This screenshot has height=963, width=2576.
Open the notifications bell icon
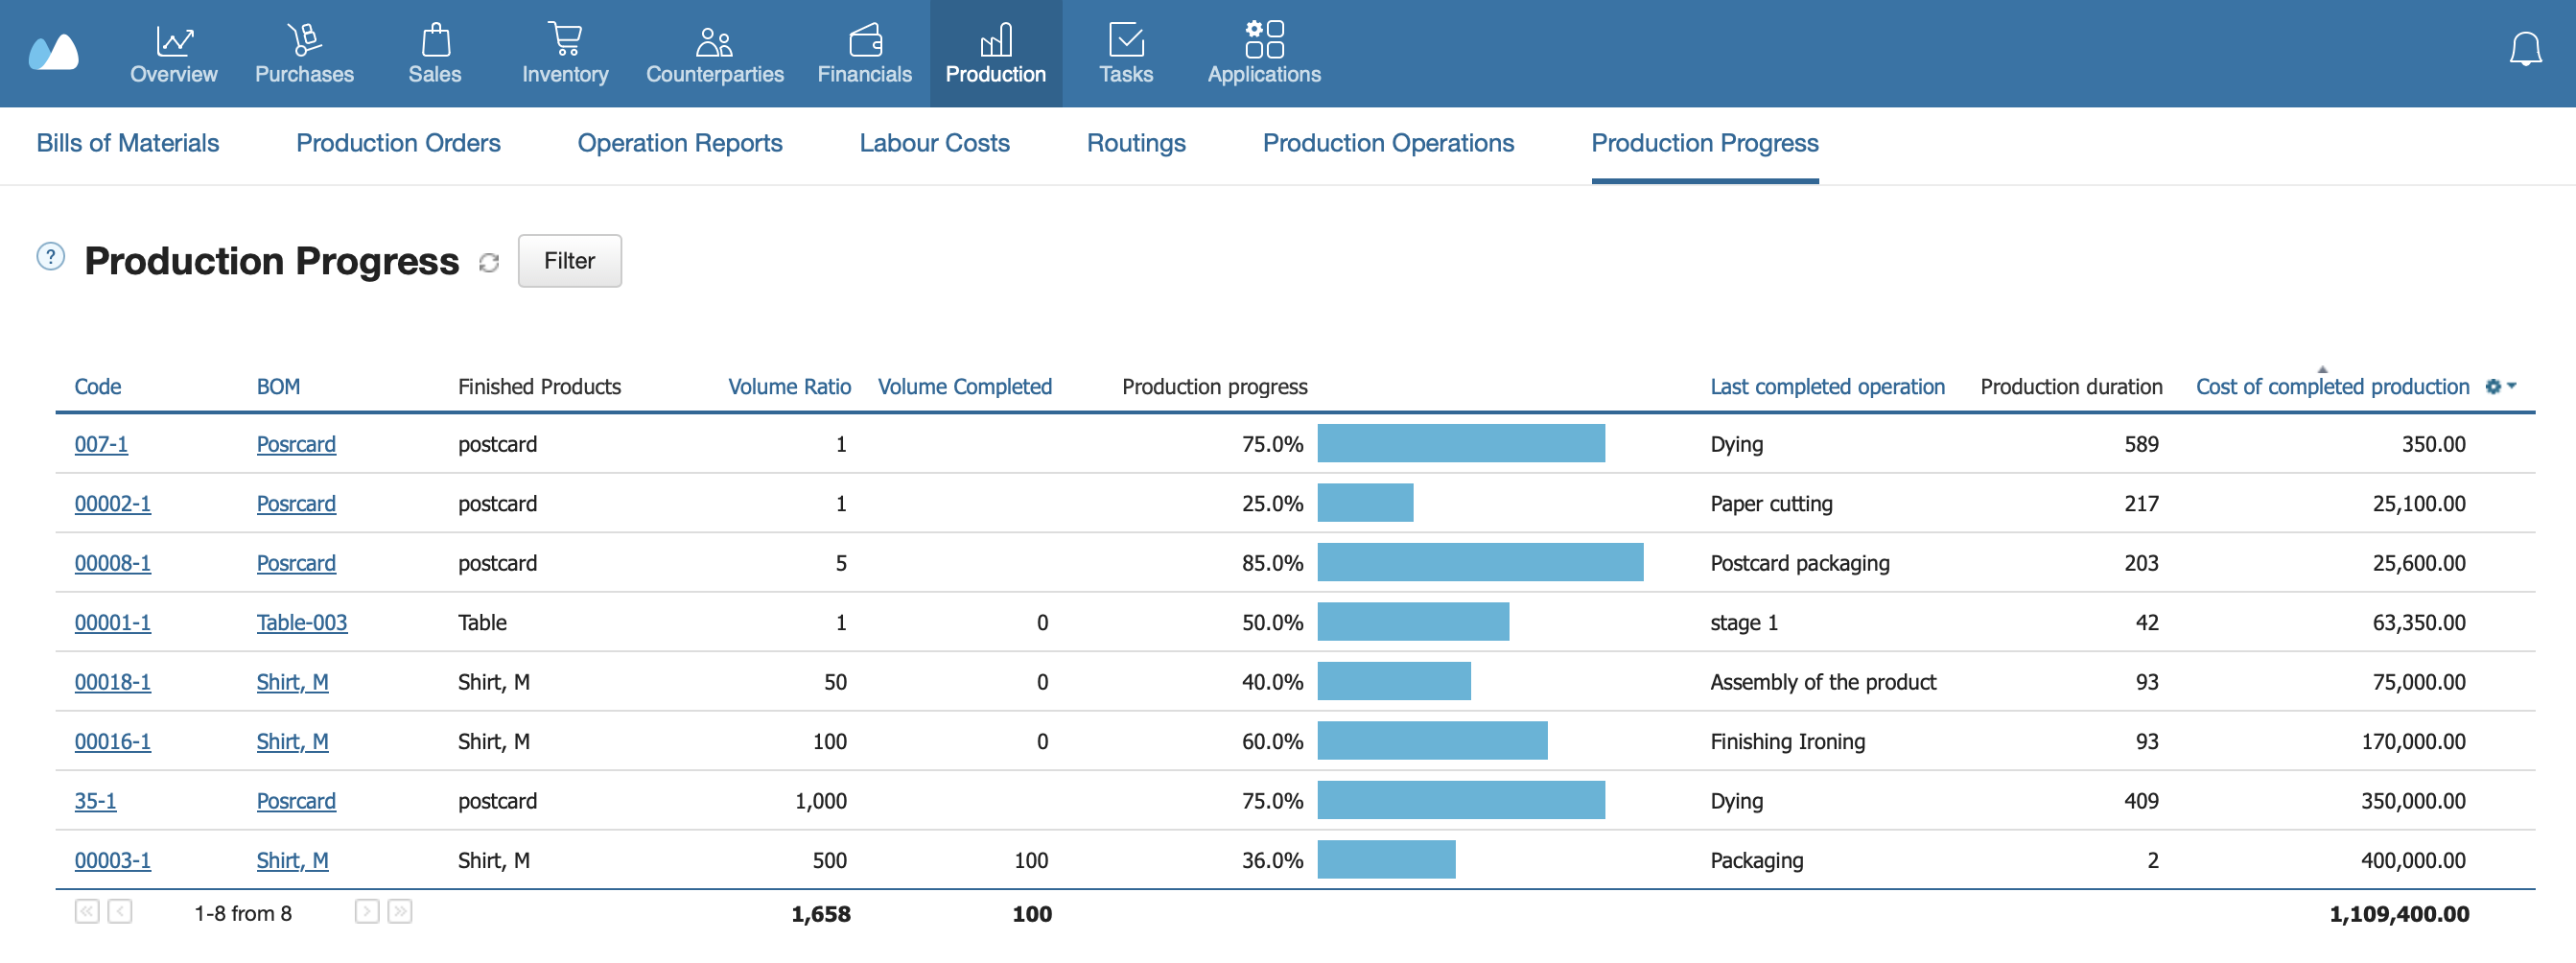coord(2525,48)
